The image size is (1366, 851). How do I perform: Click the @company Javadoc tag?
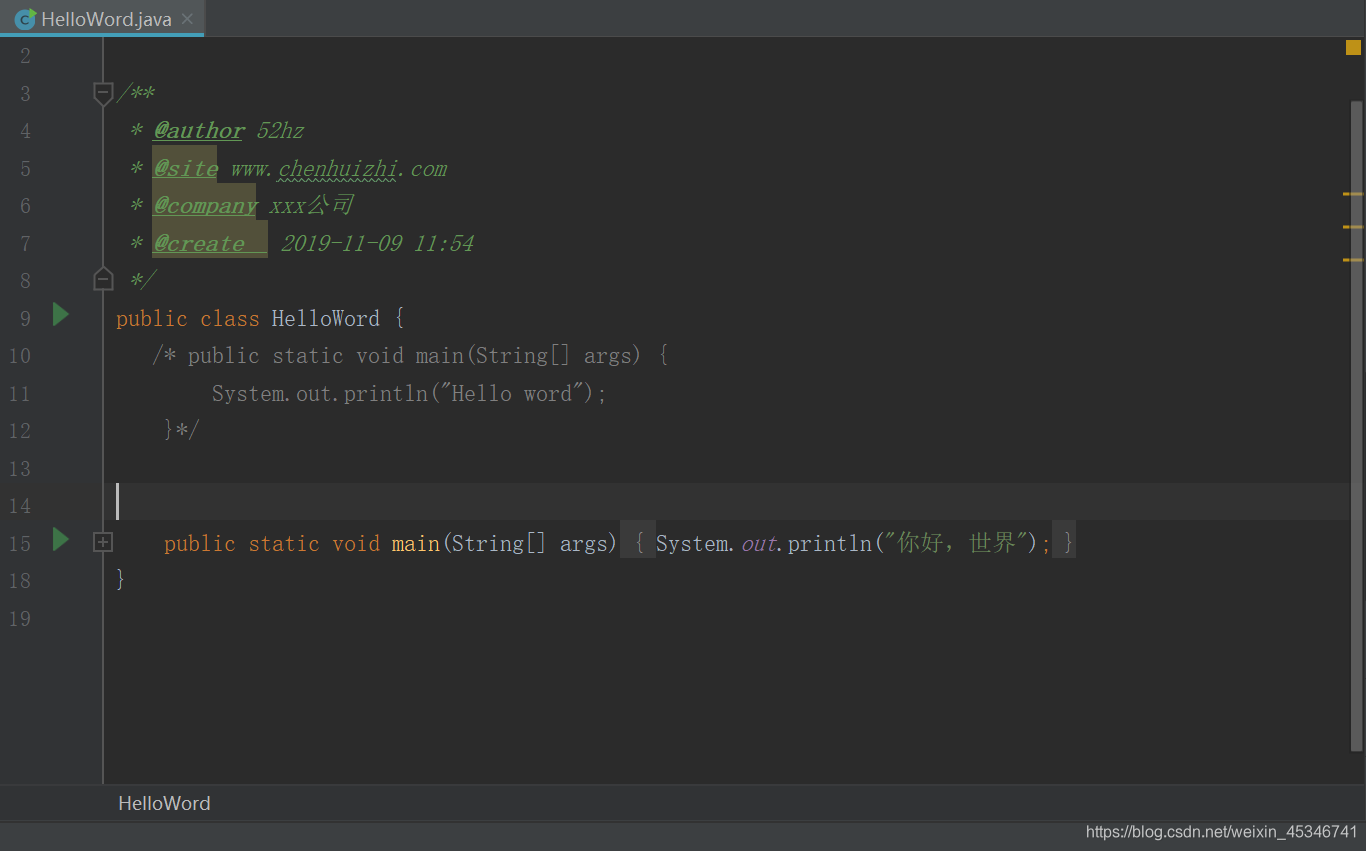(205, 206)
